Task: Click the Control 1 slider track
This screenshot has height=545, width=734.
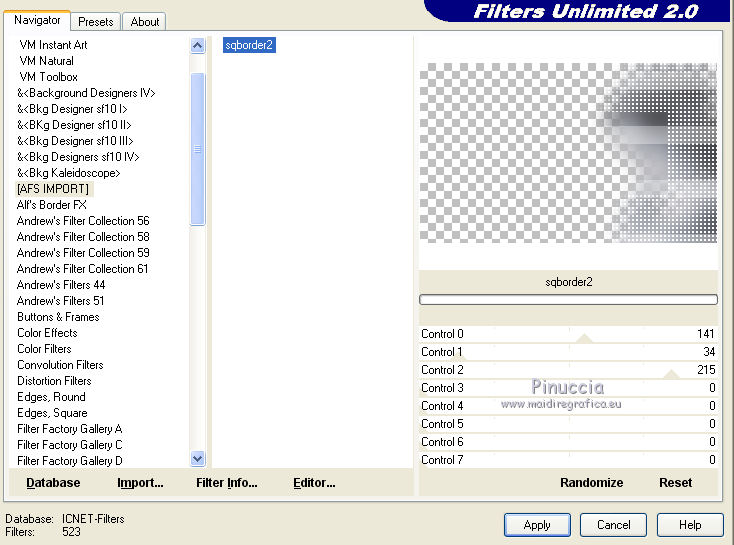Action: coord(568,352)
